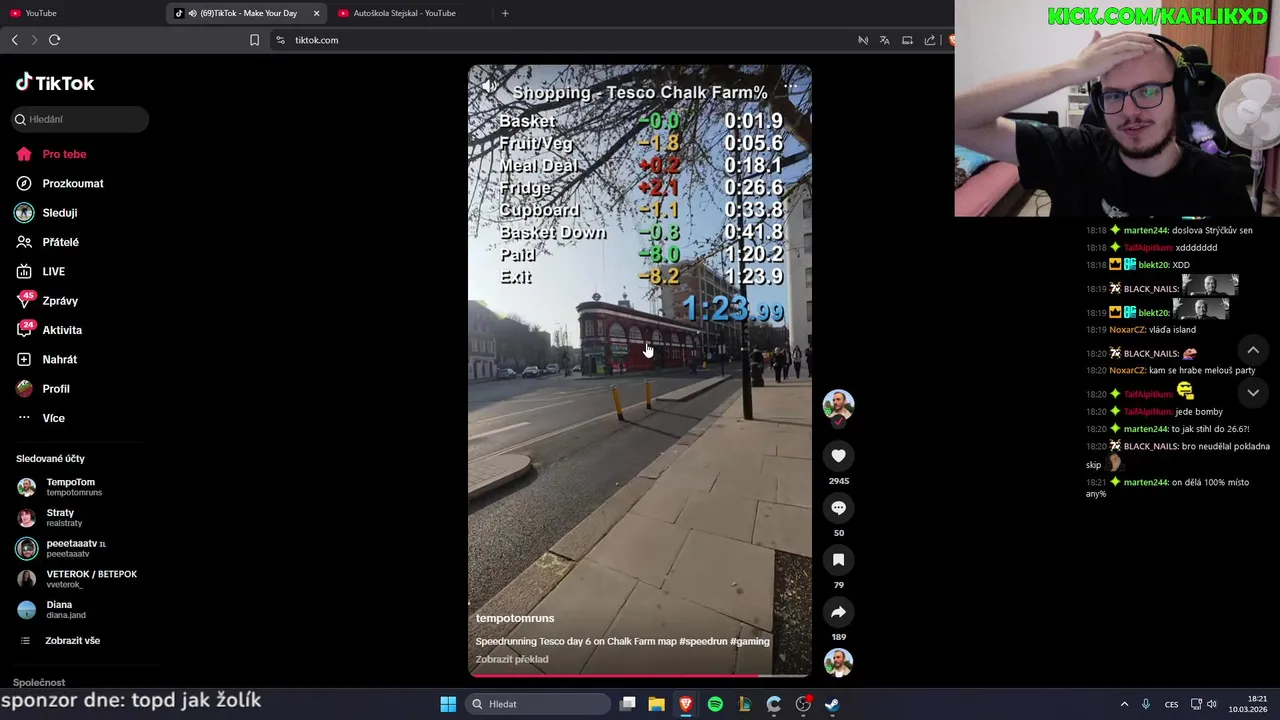1280x720 pixels.
Task: Click translate page icon in toolbar
Action: [885, 40]
